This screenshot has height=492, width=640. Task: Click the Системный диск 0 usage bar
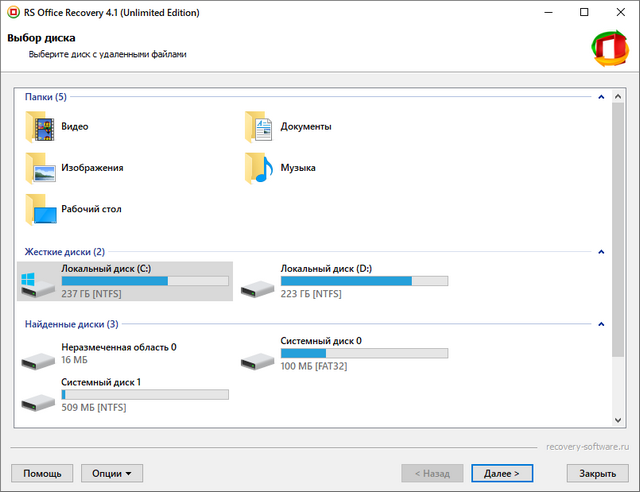click(x=364, y=353)
